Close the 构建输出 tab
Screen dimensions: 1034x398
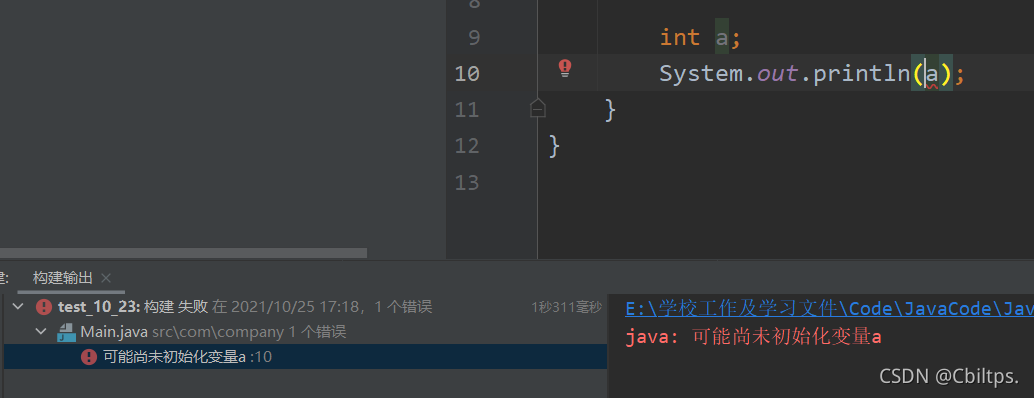coord(106,277)
